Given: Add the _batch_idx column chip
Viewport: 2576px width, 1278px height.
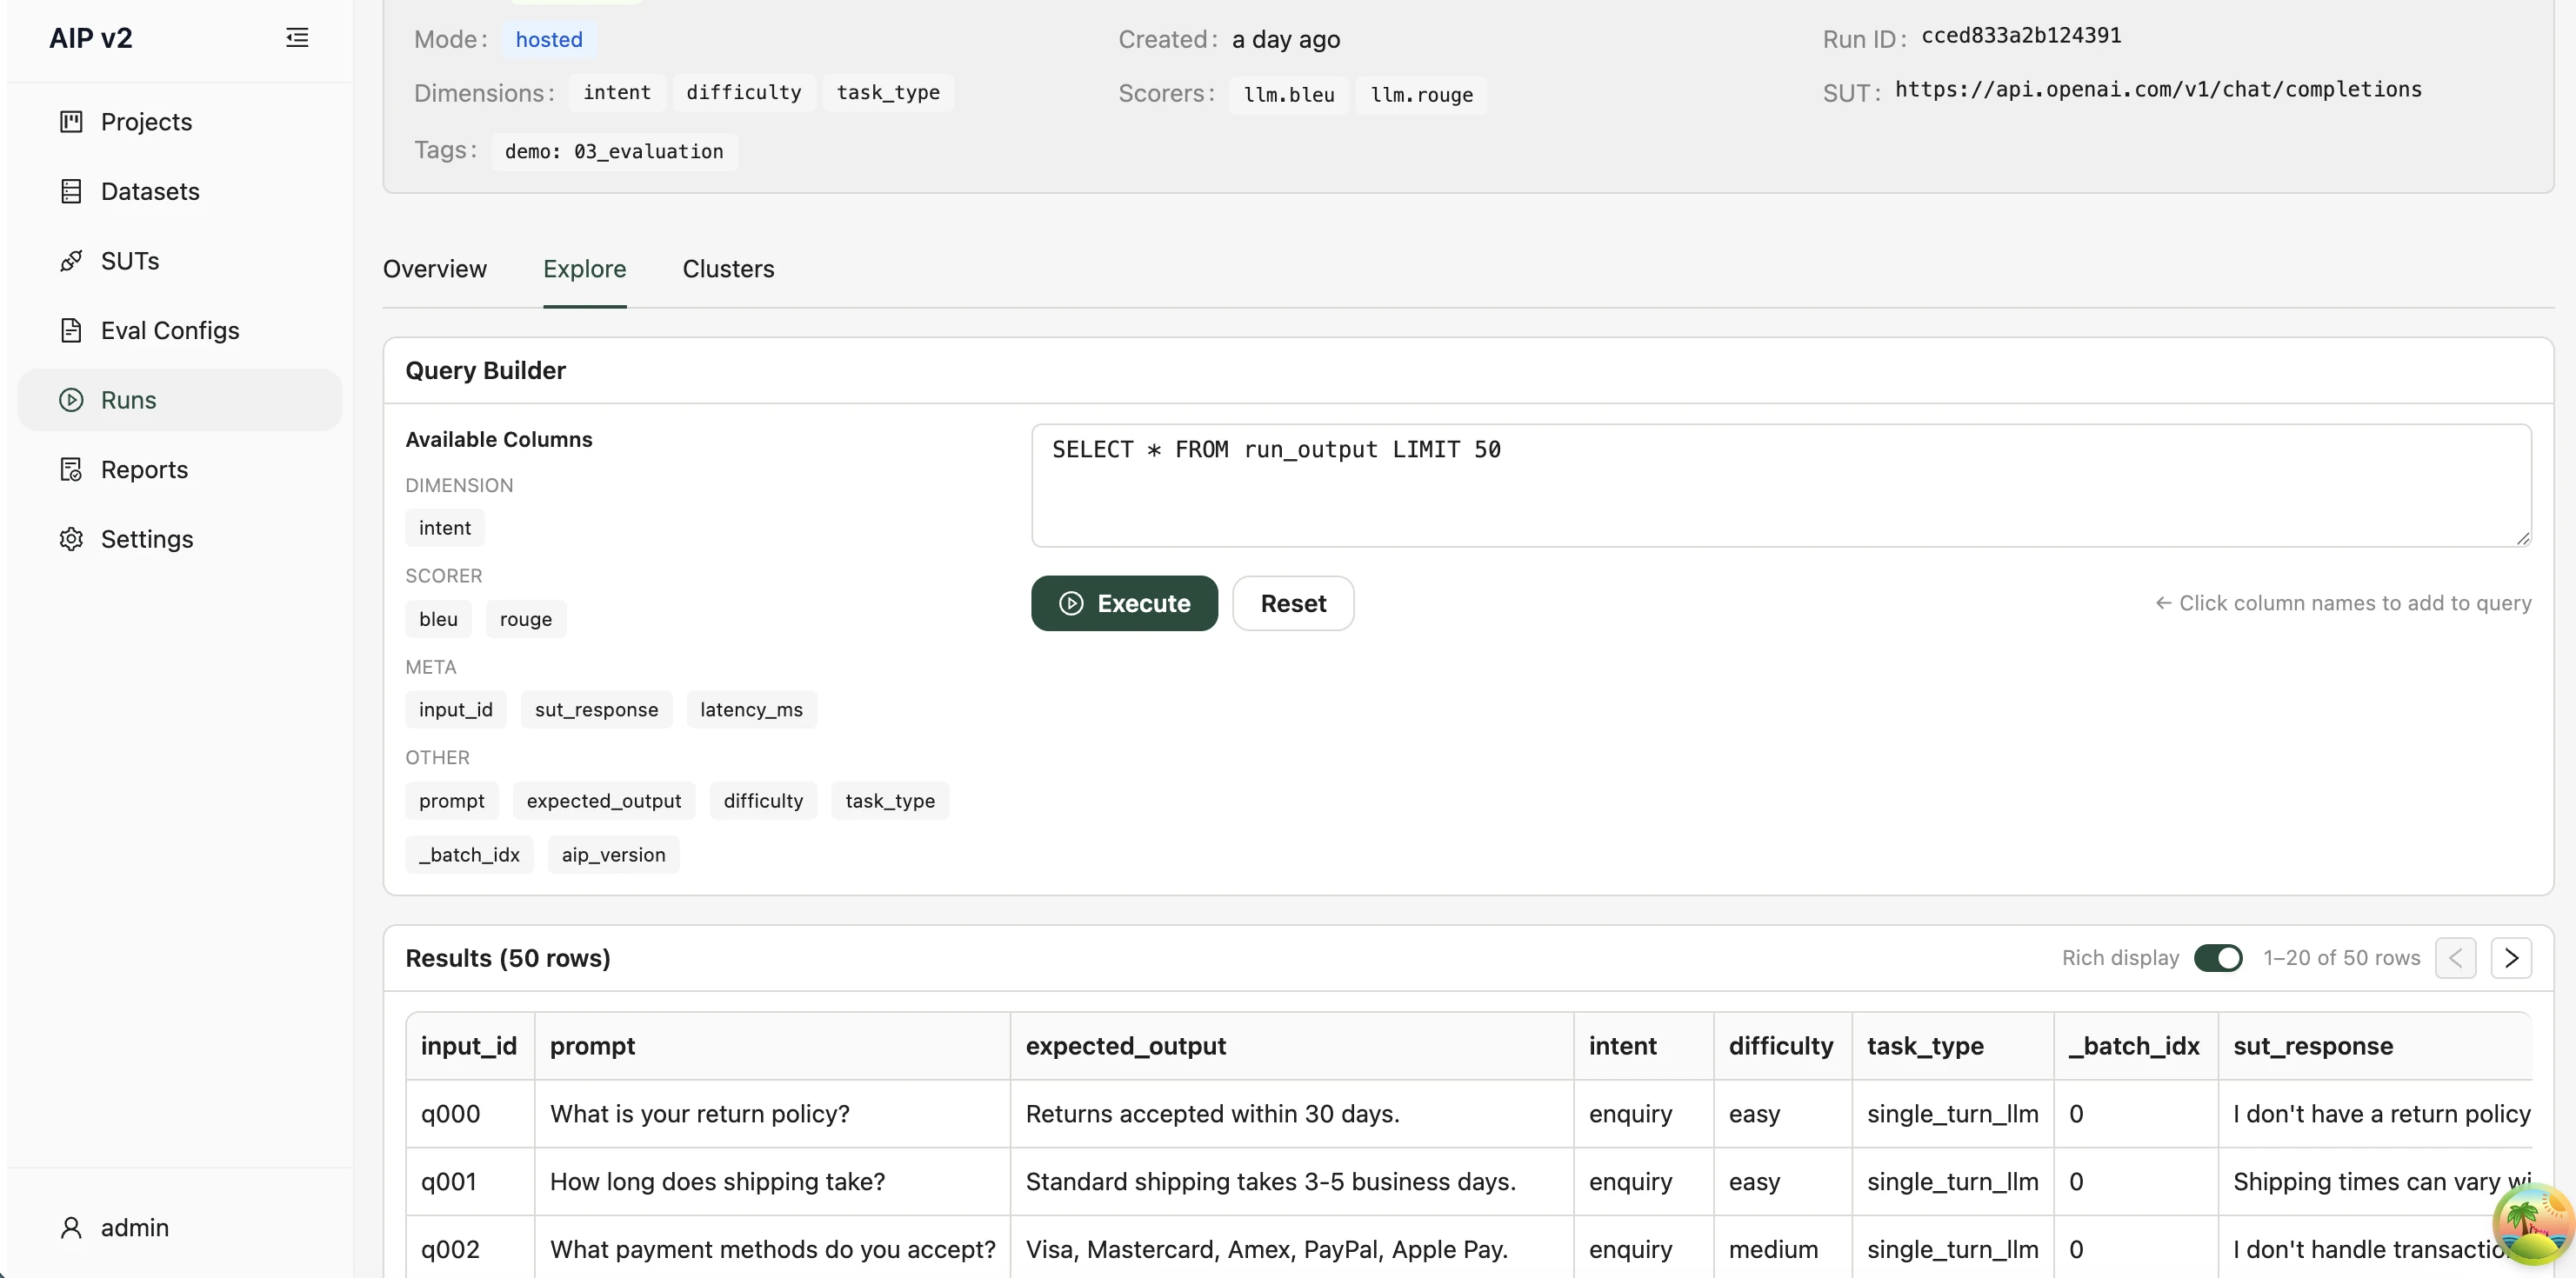Looking at the screenshot, I should coord(469,855).
